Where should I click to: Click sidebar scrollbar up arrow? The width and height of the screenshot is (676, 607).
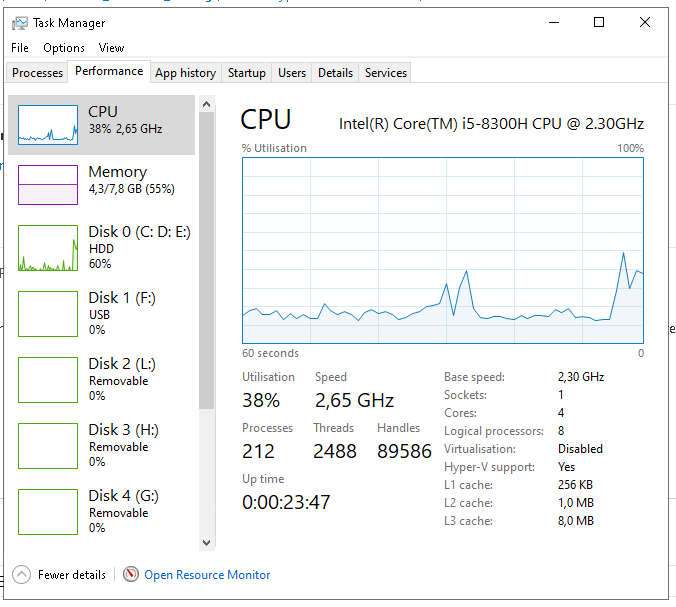pos(207,104)
